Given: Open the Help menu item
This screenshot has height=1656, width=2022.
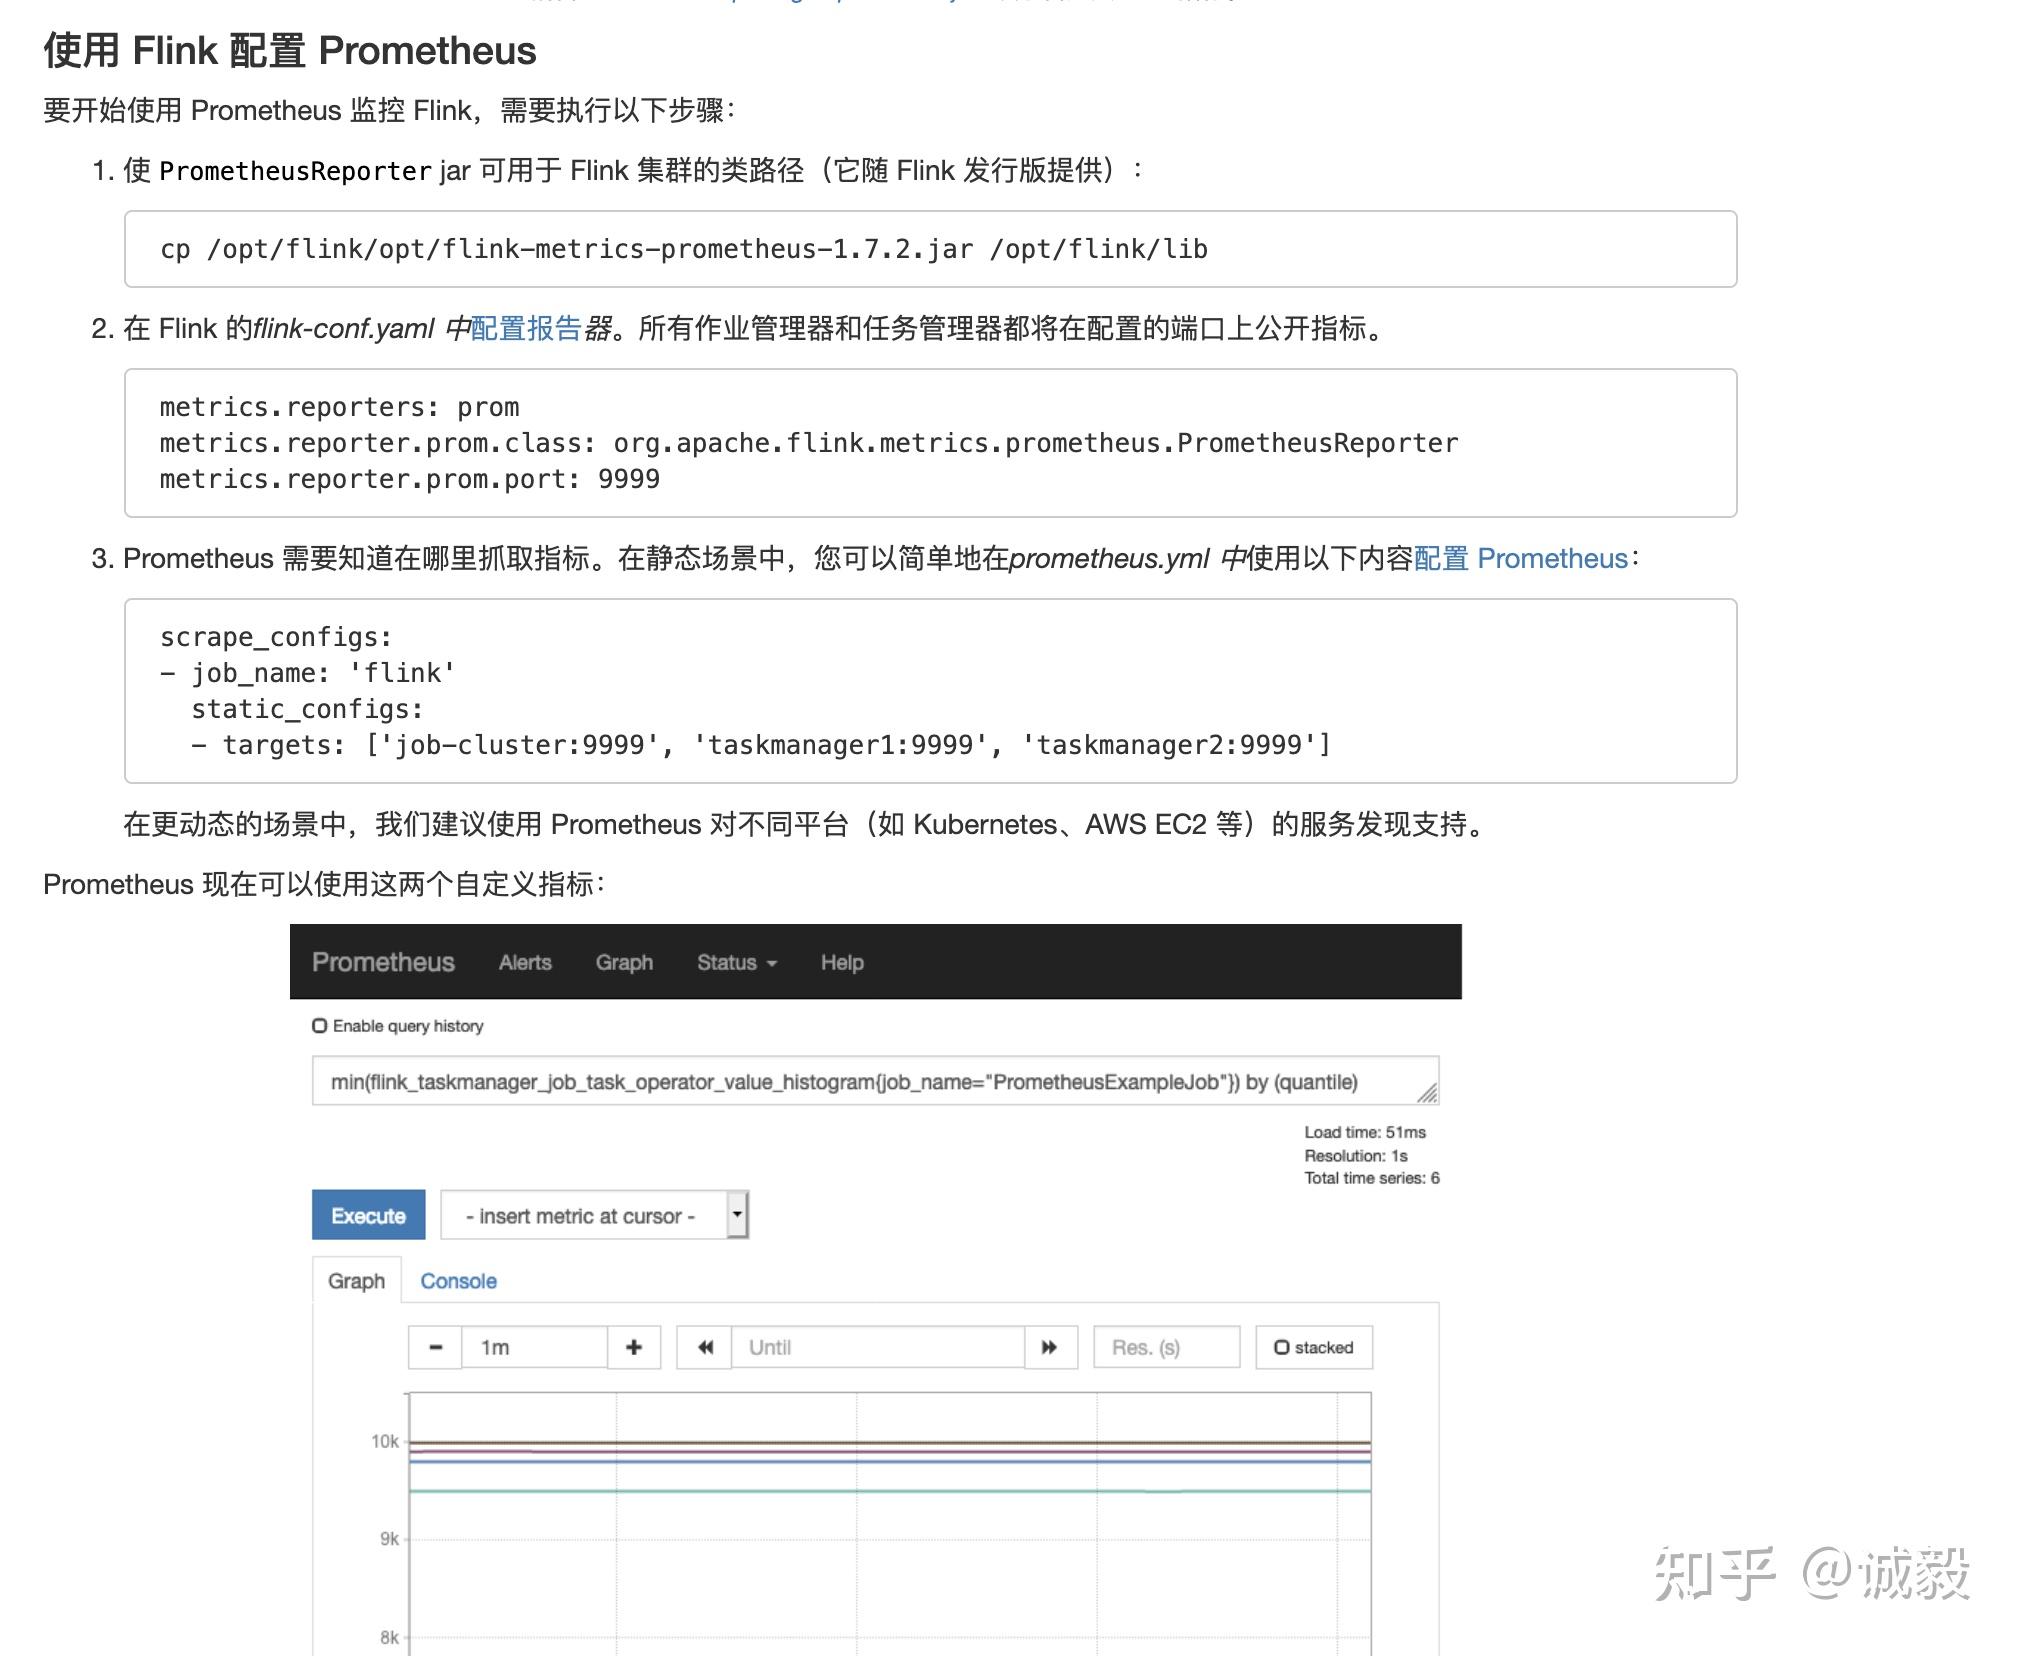Looking at the screenshot, I should tap(841, 961).
